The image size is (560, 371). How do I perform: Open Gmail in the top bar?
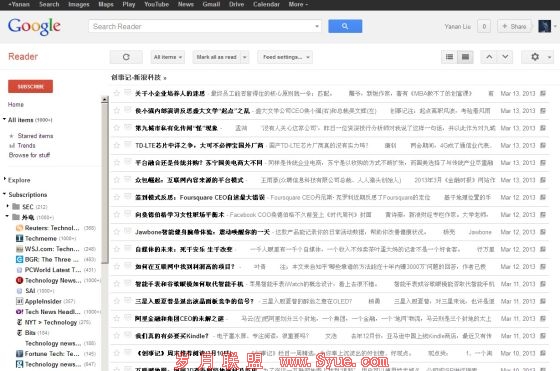[211, 5]
